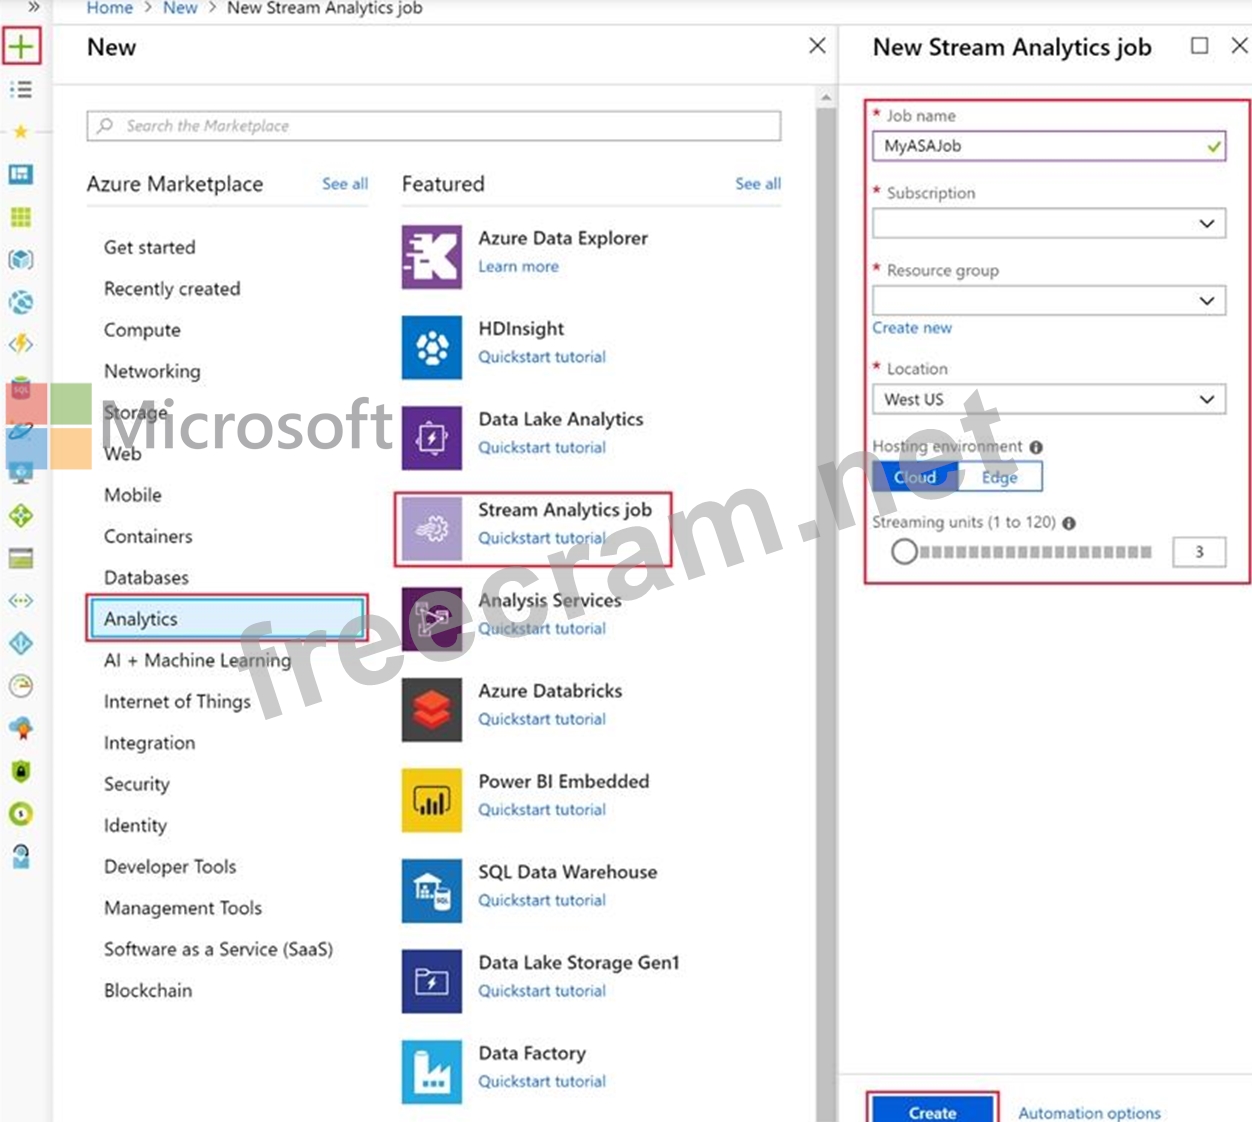Click the HDInsight tile icon

432,348
